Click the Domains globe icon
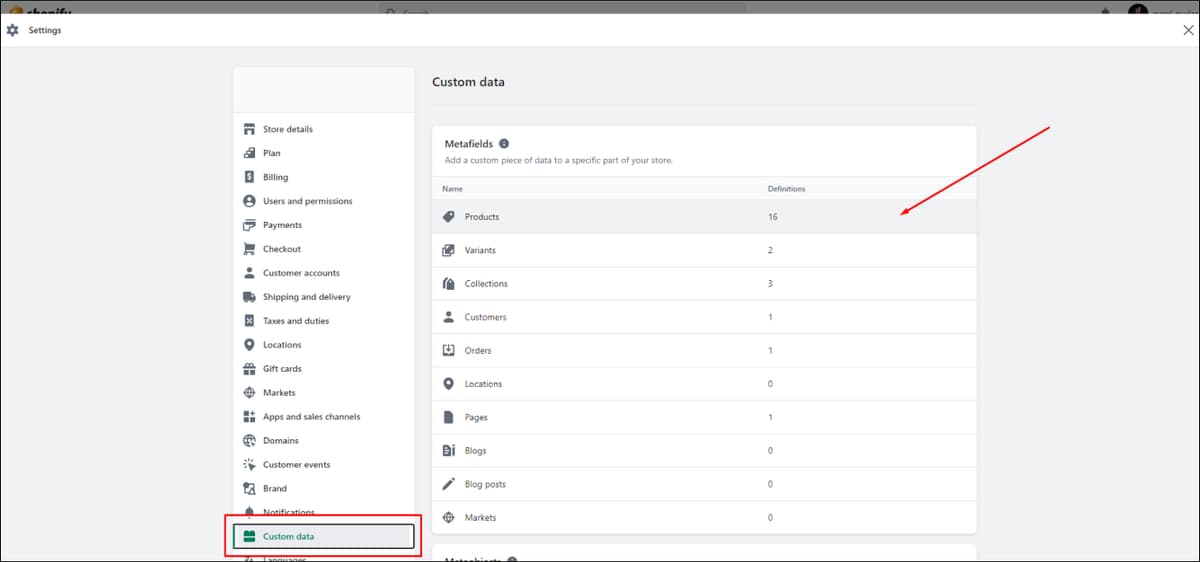The width and height of the screenshot is (1200, 562). click(x=250, y=441)
